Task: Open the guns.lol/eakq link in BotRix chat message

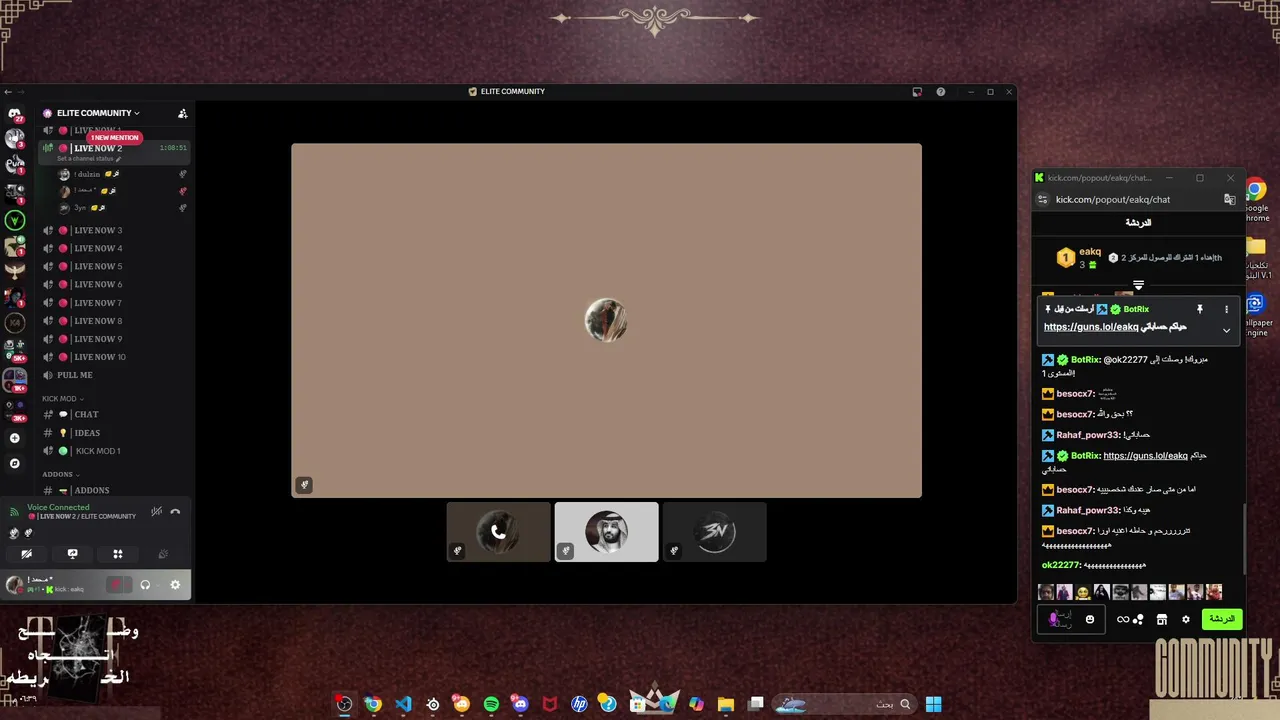Action: point(1145,456)
